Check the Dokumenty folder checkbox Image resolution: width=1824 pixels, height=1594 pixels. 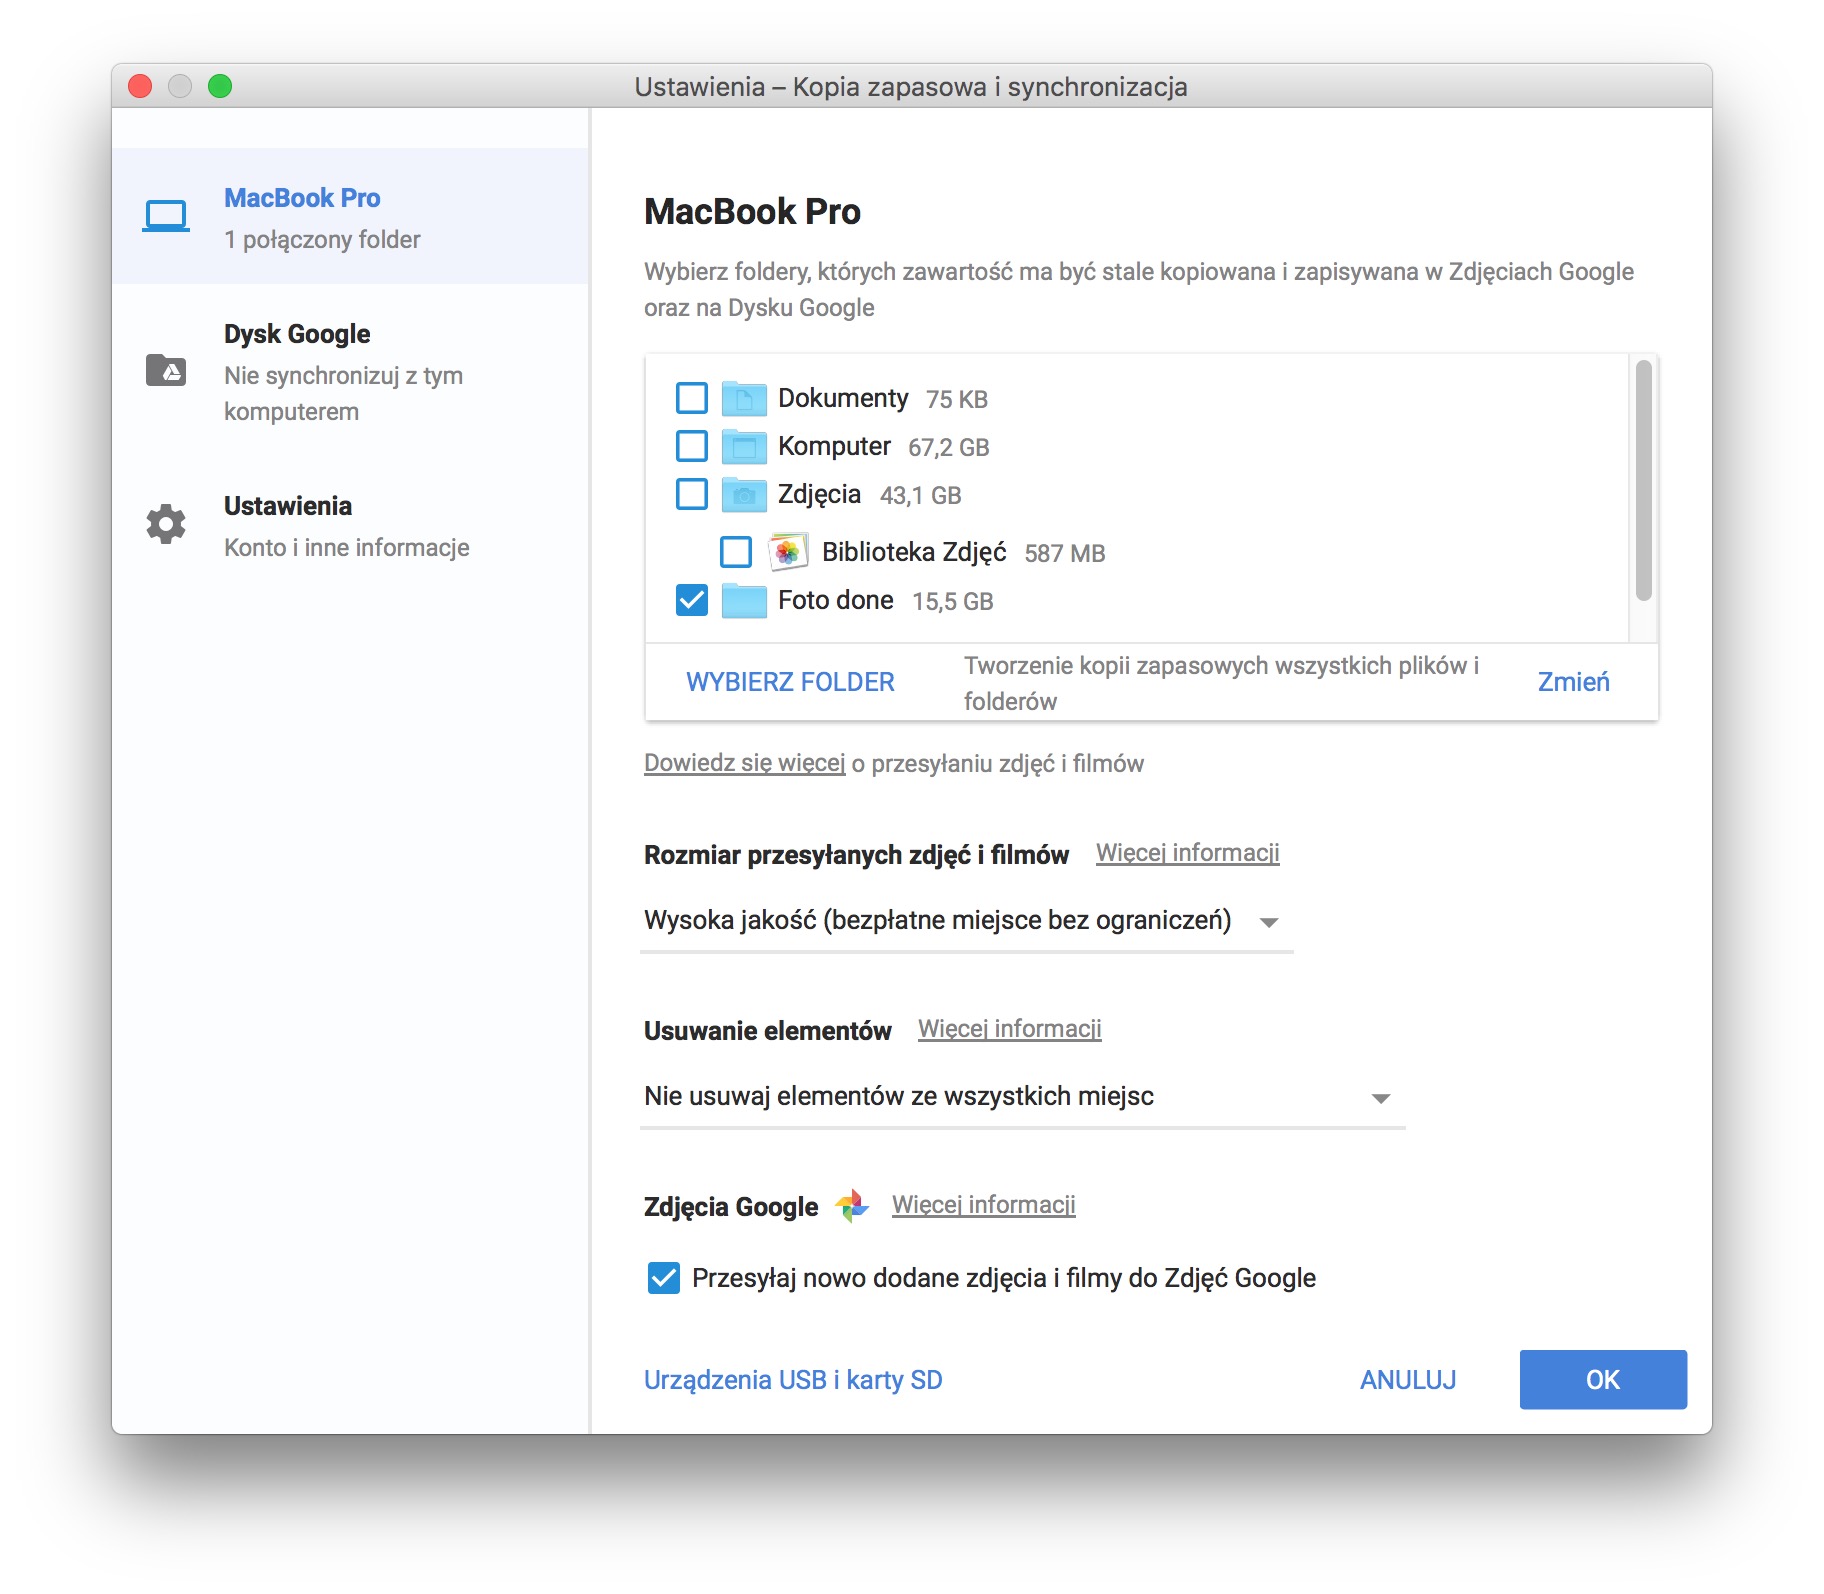pyautogui.click(x=692, y=398)
